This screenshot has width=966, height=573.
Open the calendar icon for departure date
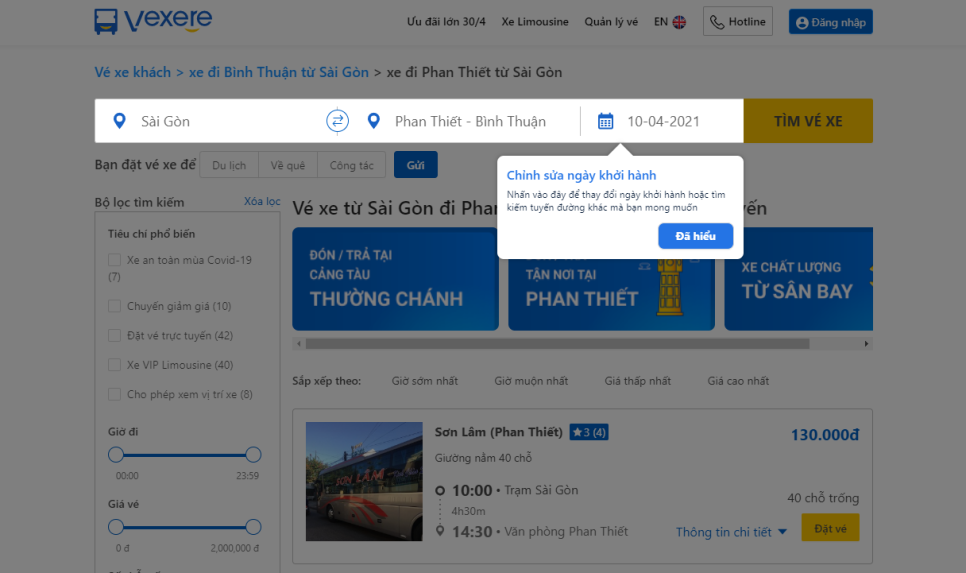coord(606,121)
